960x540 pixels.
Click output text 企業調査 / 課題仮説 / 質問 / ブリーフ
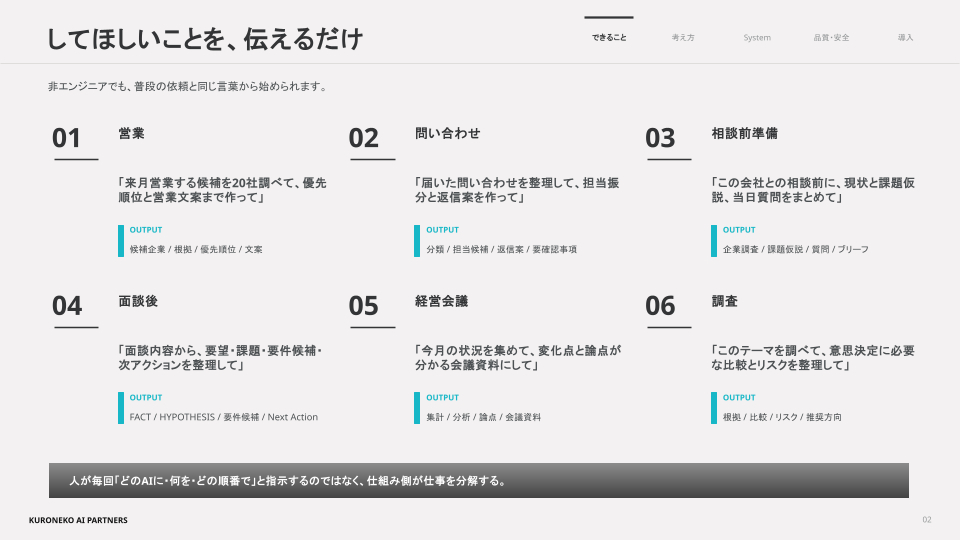(x=795, y=249)
